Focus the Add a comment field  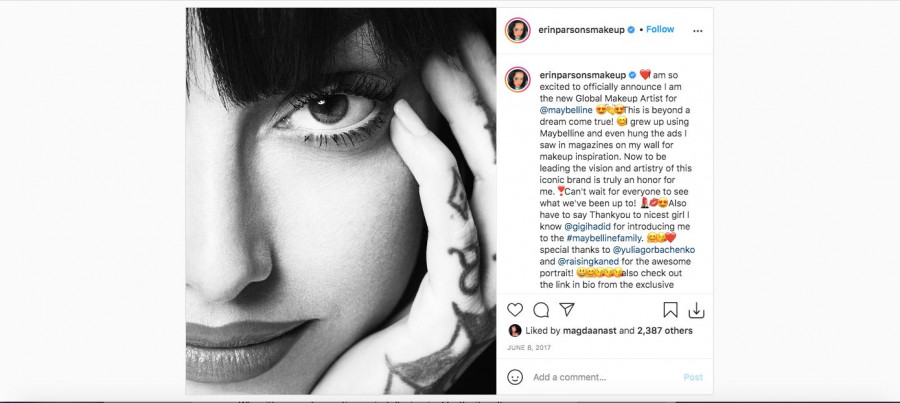tap(600, 377)
